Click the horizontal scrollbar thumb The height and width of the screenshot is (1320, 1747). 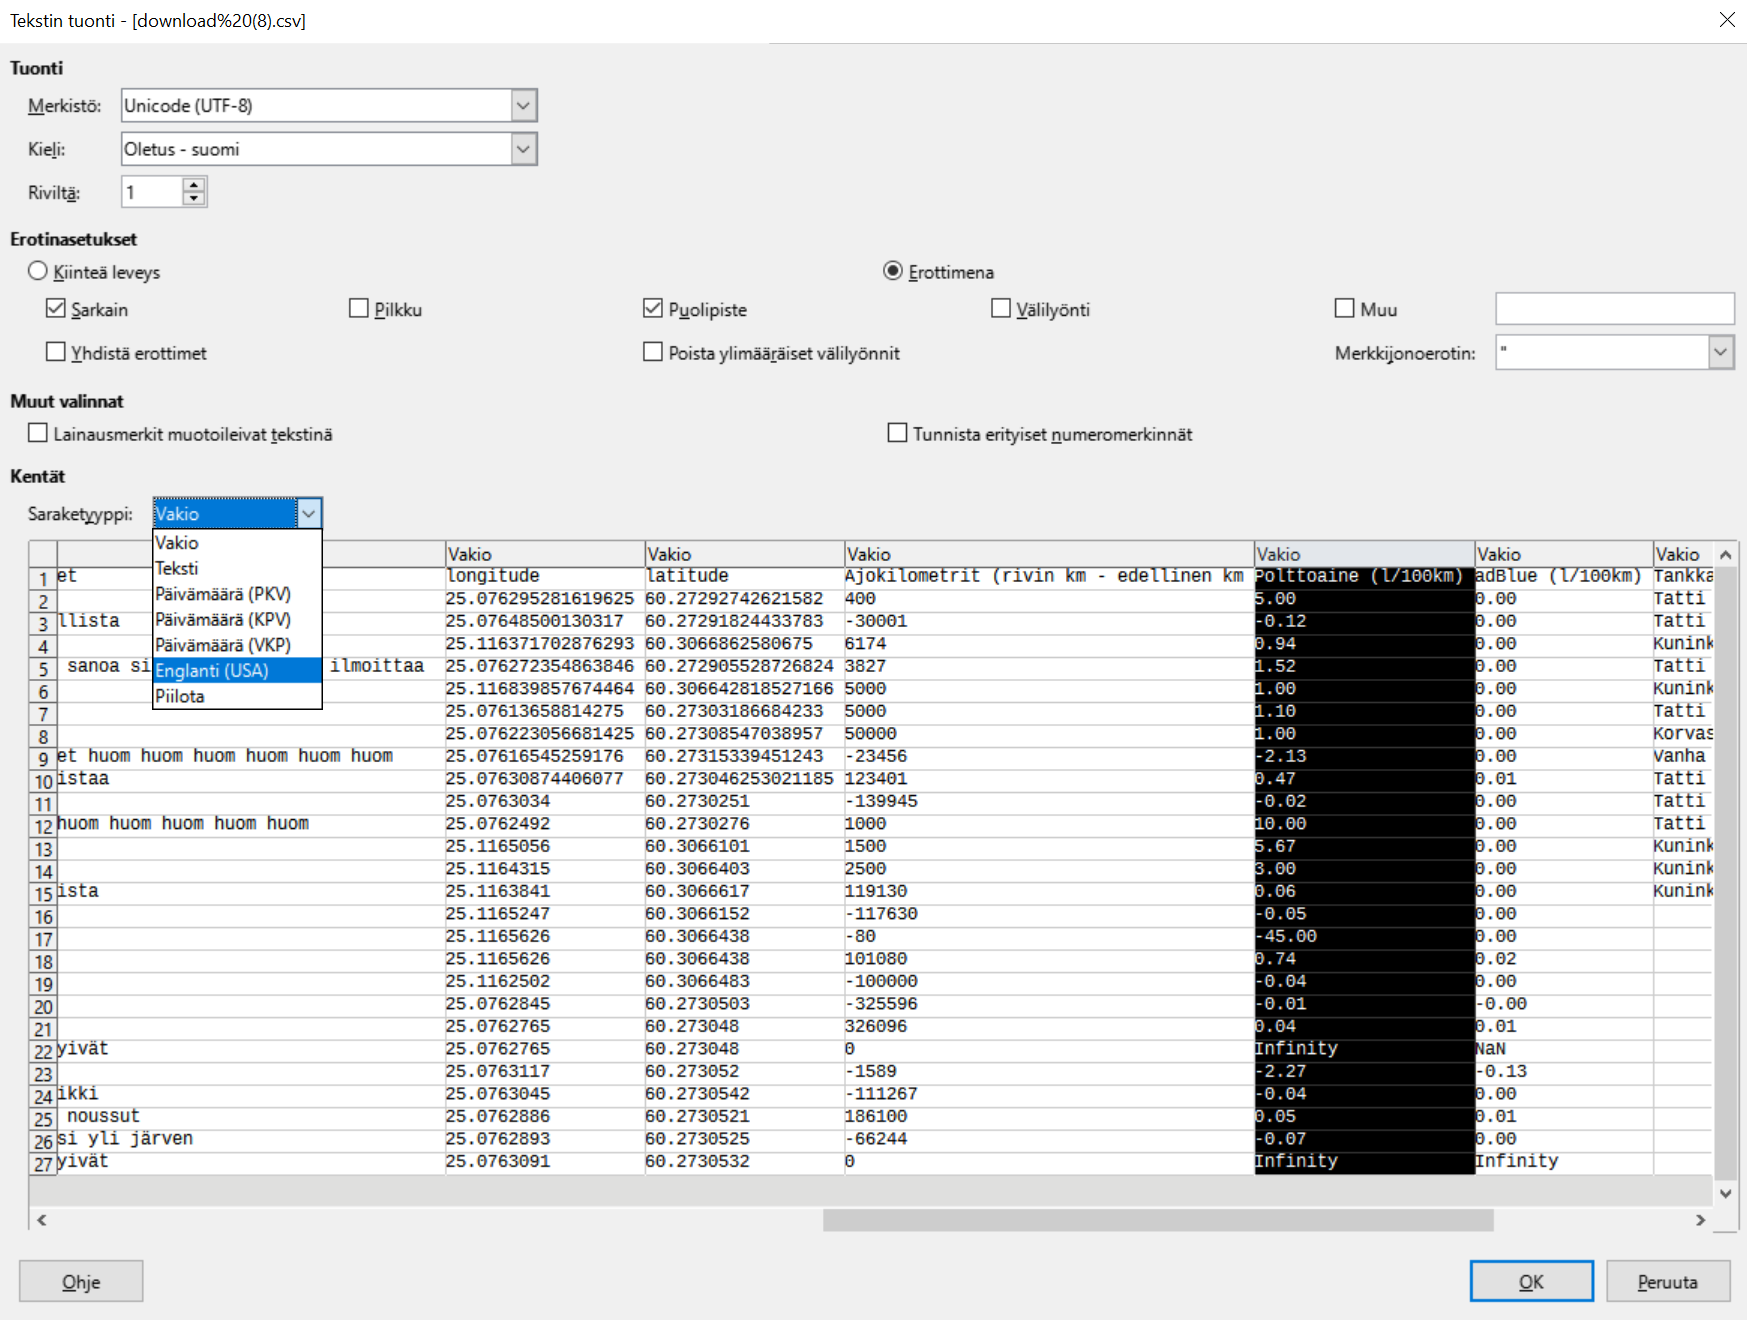pos(1158,1220)
